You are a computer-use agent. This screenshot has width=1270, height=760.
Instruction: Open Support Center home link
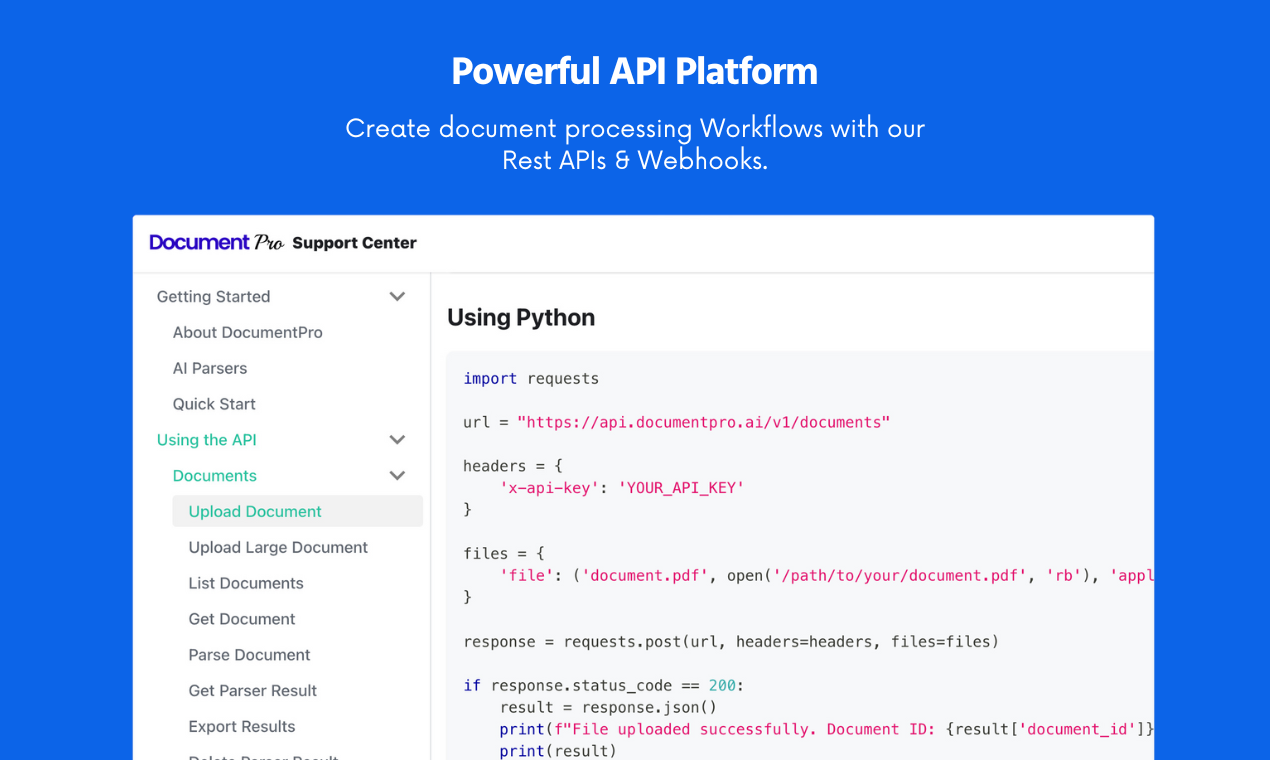click(354, 242)
